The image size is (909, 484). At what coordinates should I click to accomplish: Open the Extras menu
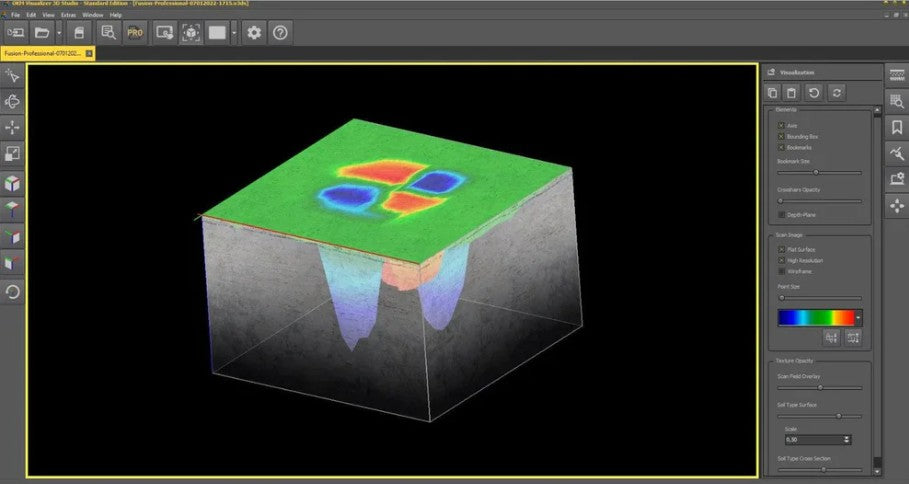pyautogui.click(x=68, y=15)
